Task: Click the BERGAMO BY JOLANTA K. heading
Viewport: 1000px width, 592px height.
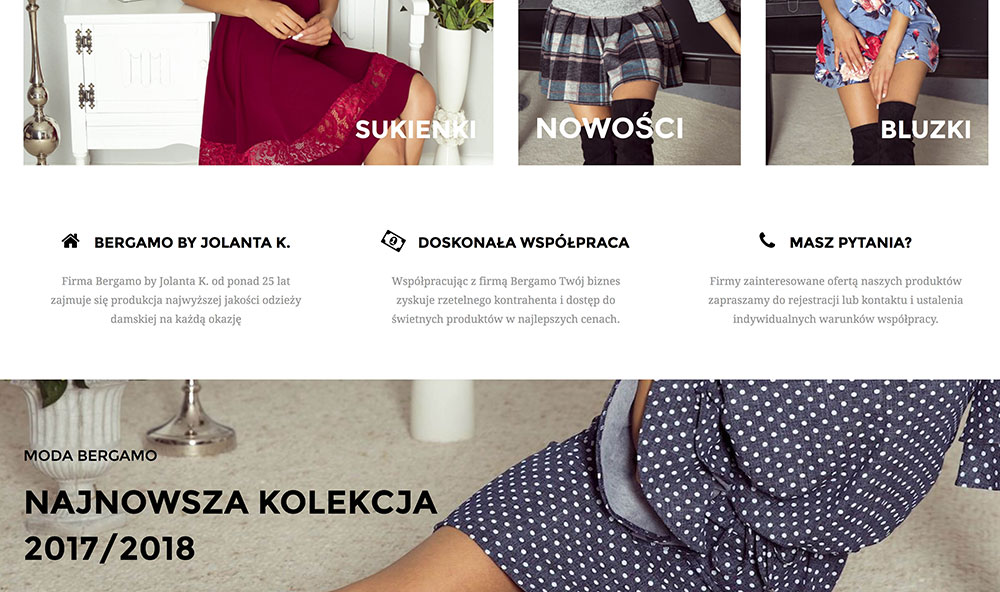Action: [192, 242]
